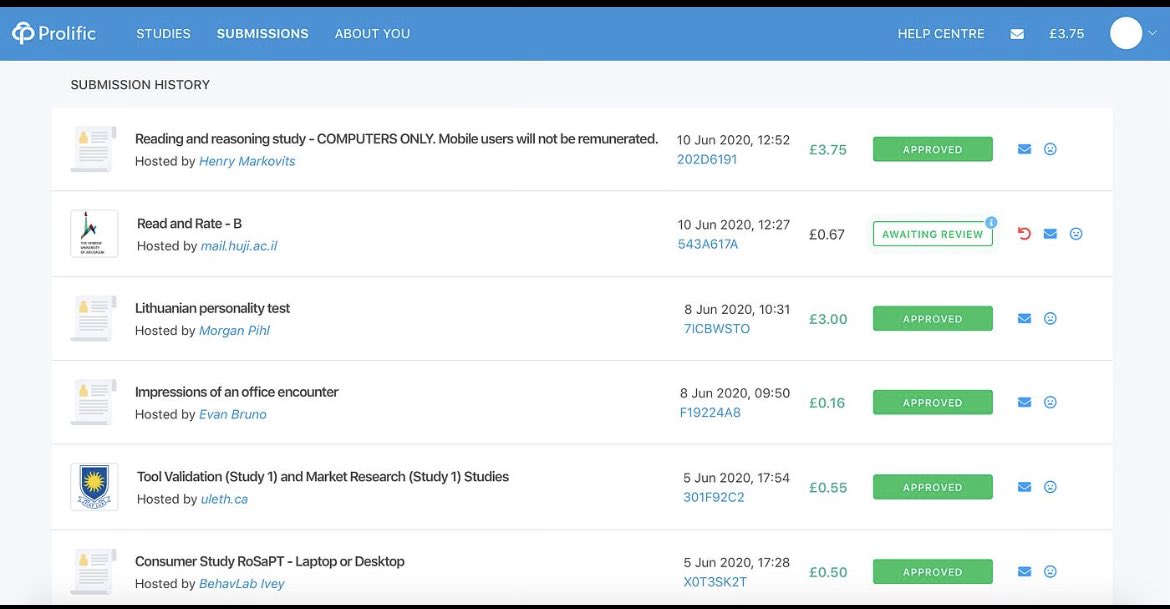Click the info badge on Awaiting Review
This screenshot has height=609, width=1170.
[991, 222]
